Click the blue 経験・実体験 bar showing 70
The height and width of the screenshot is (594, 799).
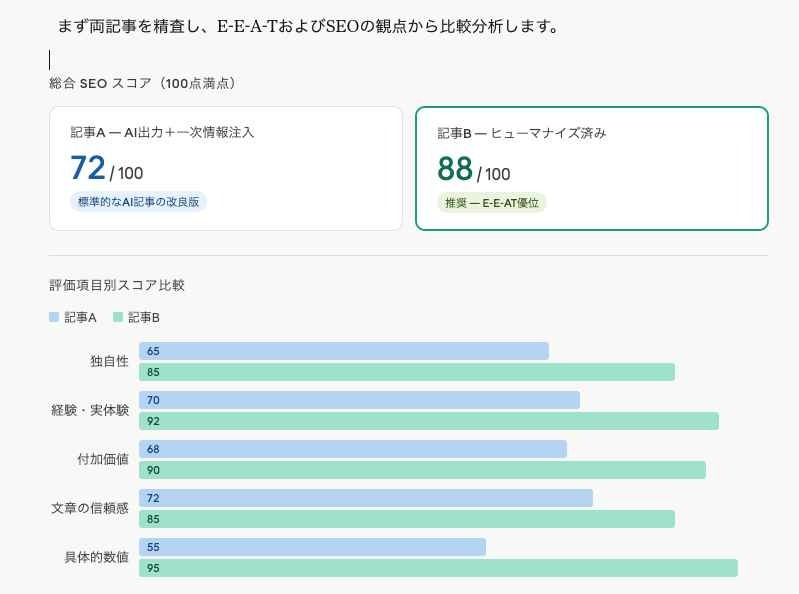click(359, 400)
